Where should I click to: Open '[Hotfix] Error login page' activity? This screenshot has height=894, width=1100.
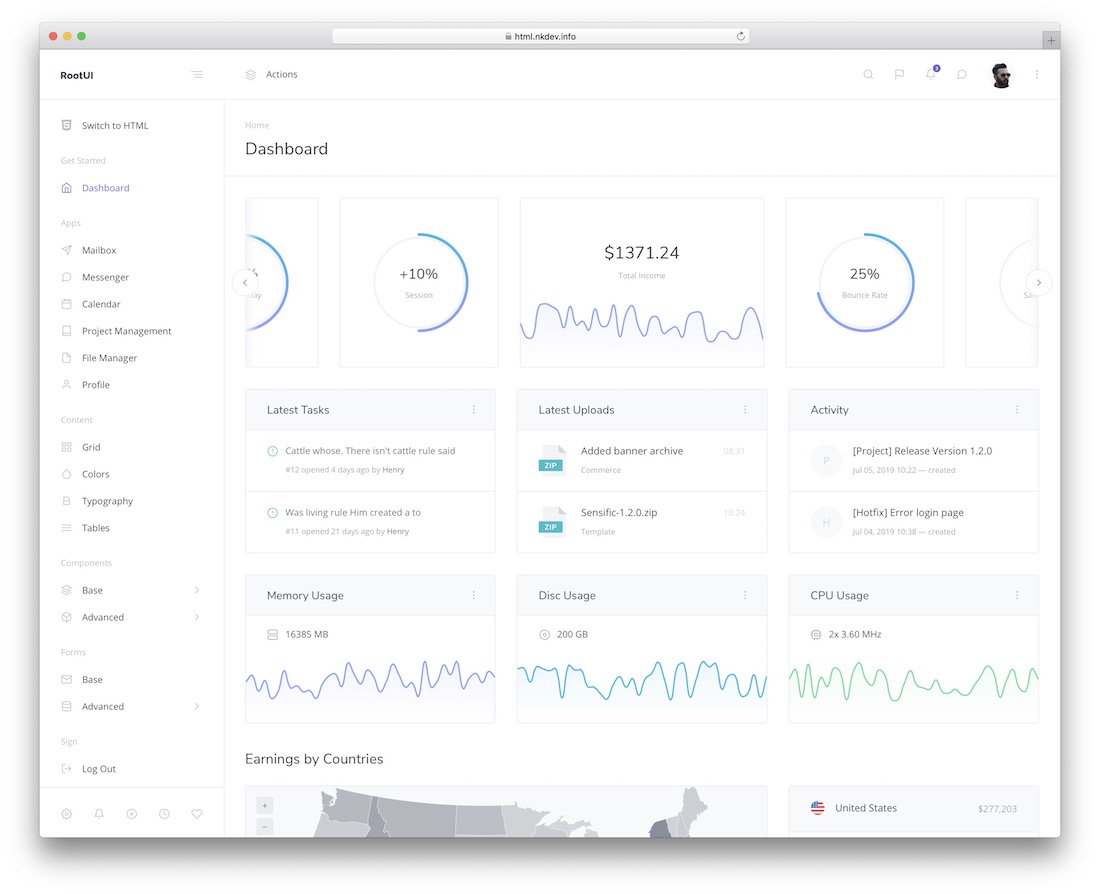click(x=908, y=513)
